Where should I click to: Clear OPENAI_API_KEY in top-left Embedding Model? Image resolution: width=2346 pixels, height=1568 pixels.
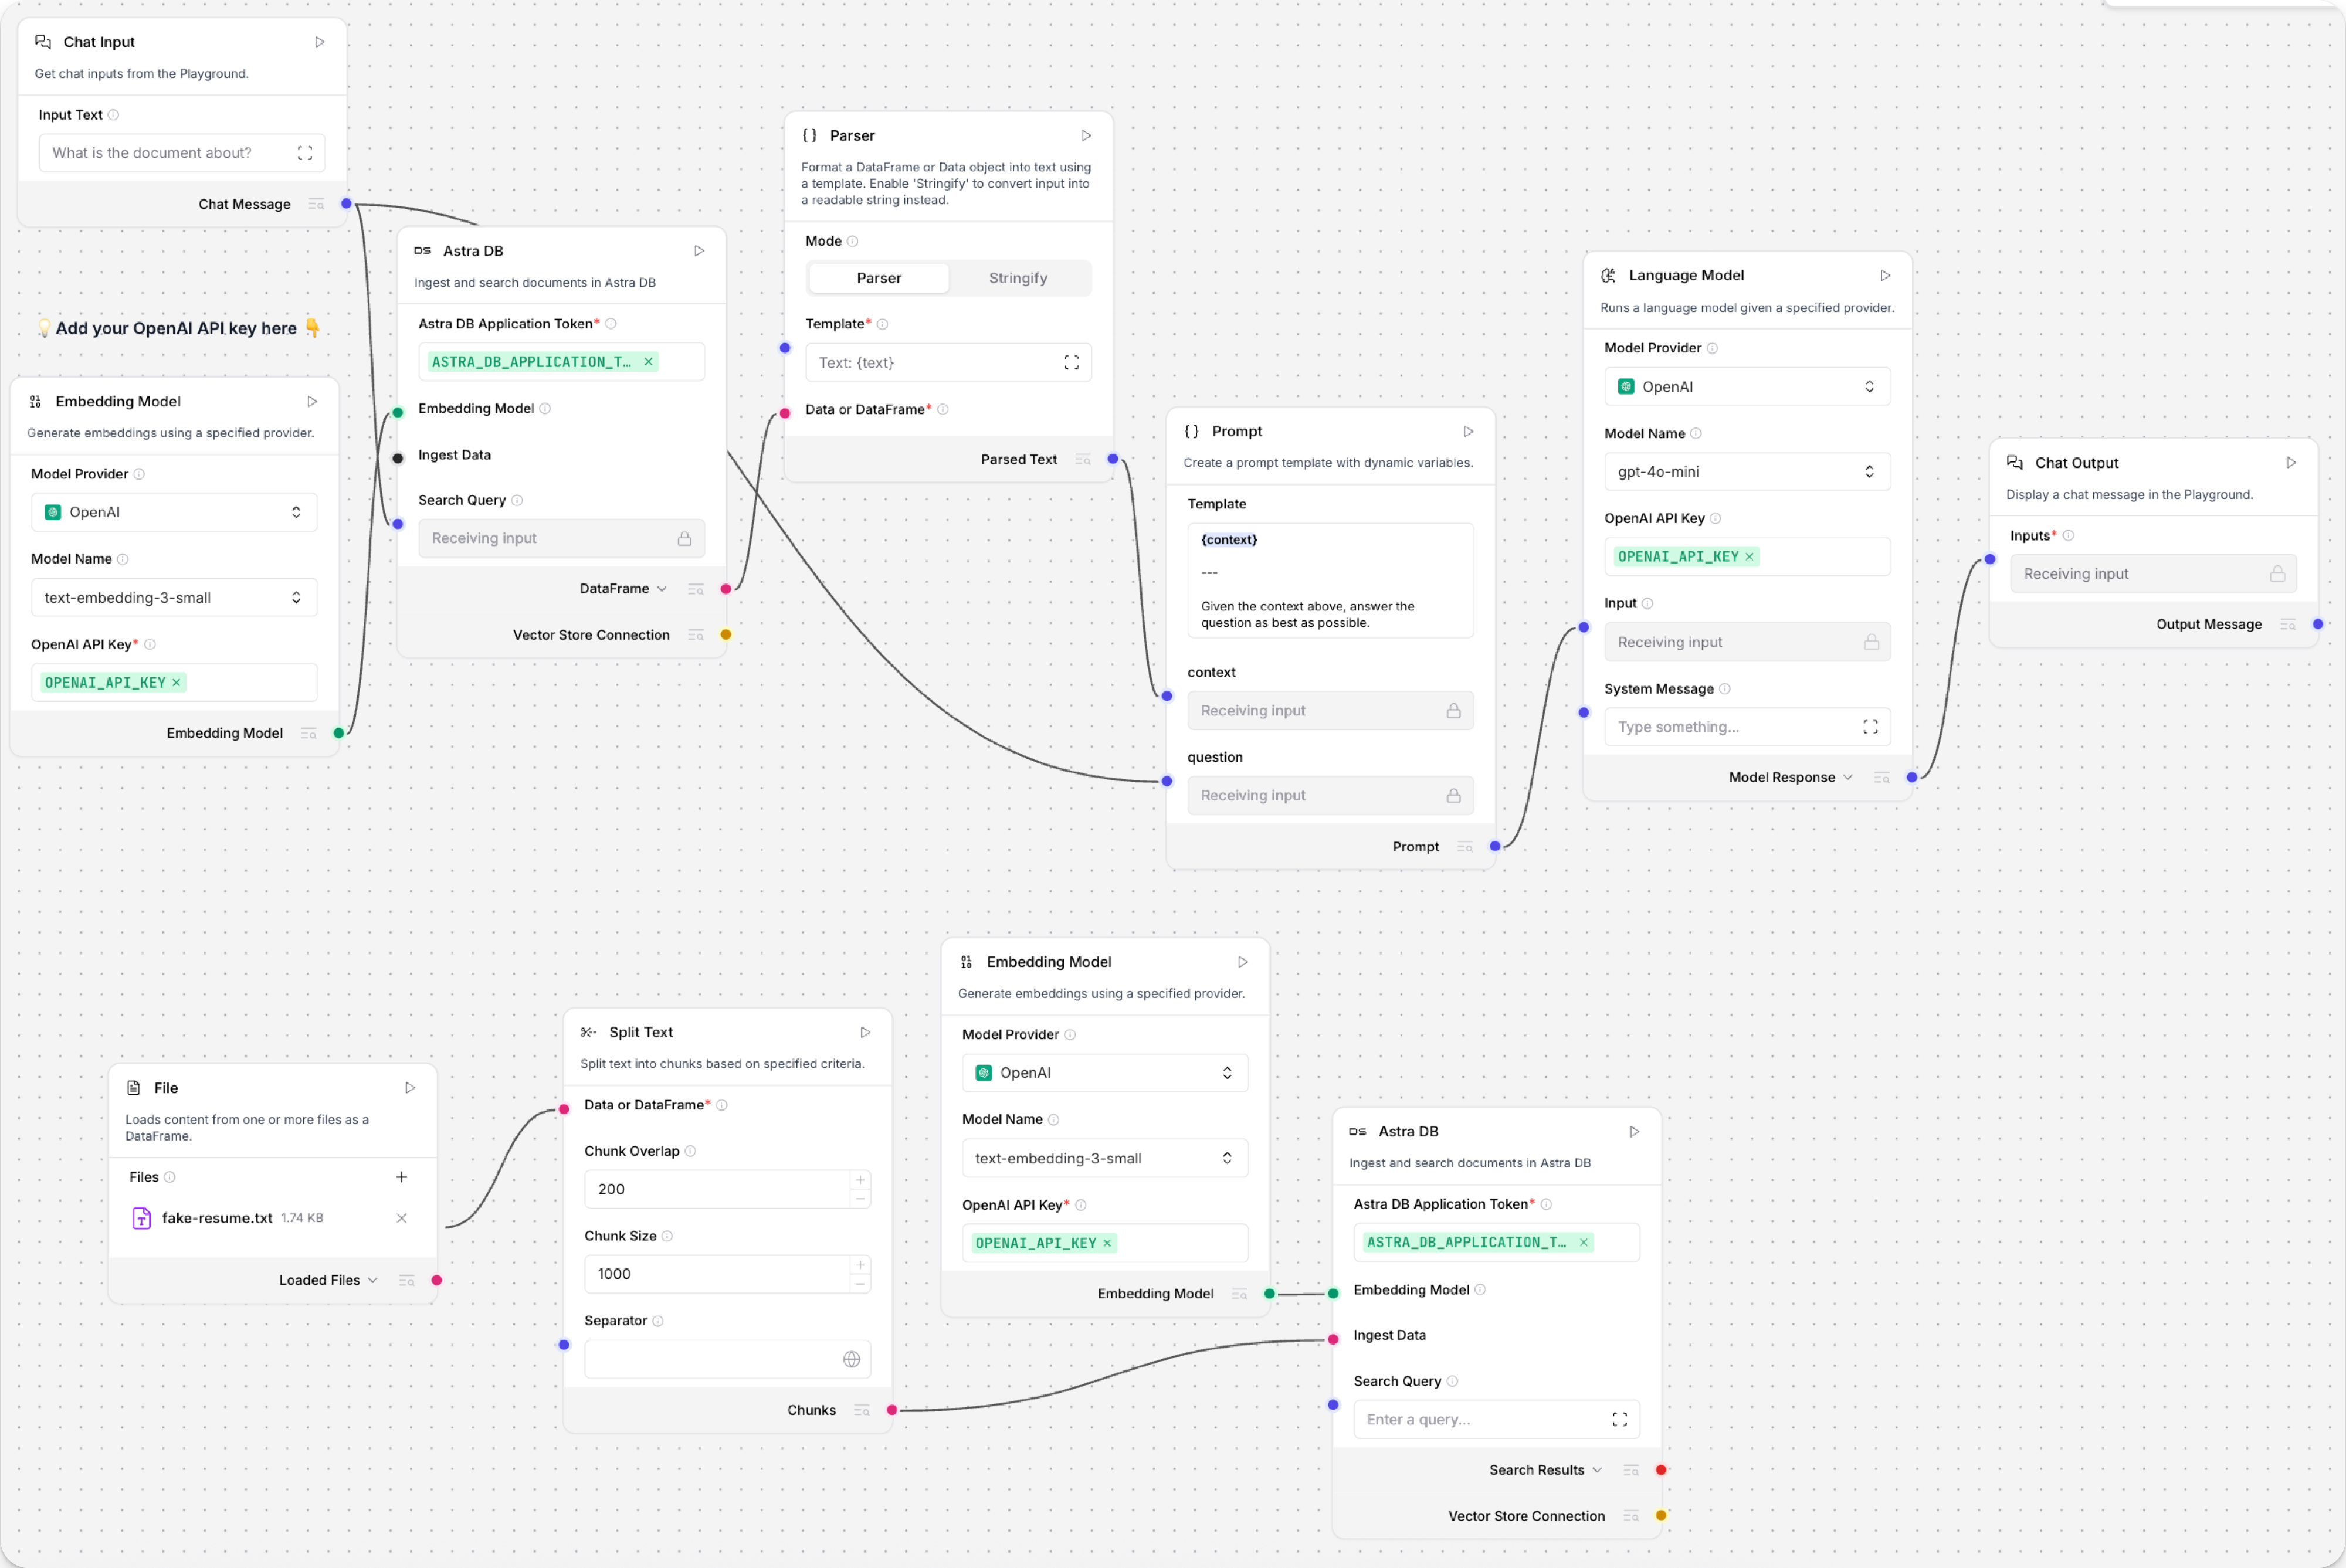(176, 683)
